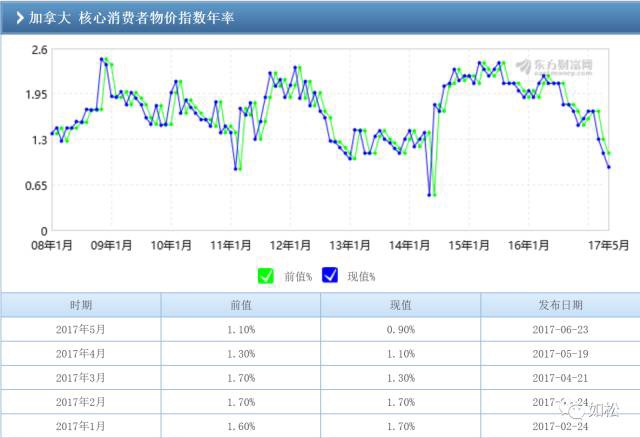Screen dimensions: 640x438
Task: Uncheck the blue 现值% checkbox
Action: pyautogui.click(x=330, y=275)
